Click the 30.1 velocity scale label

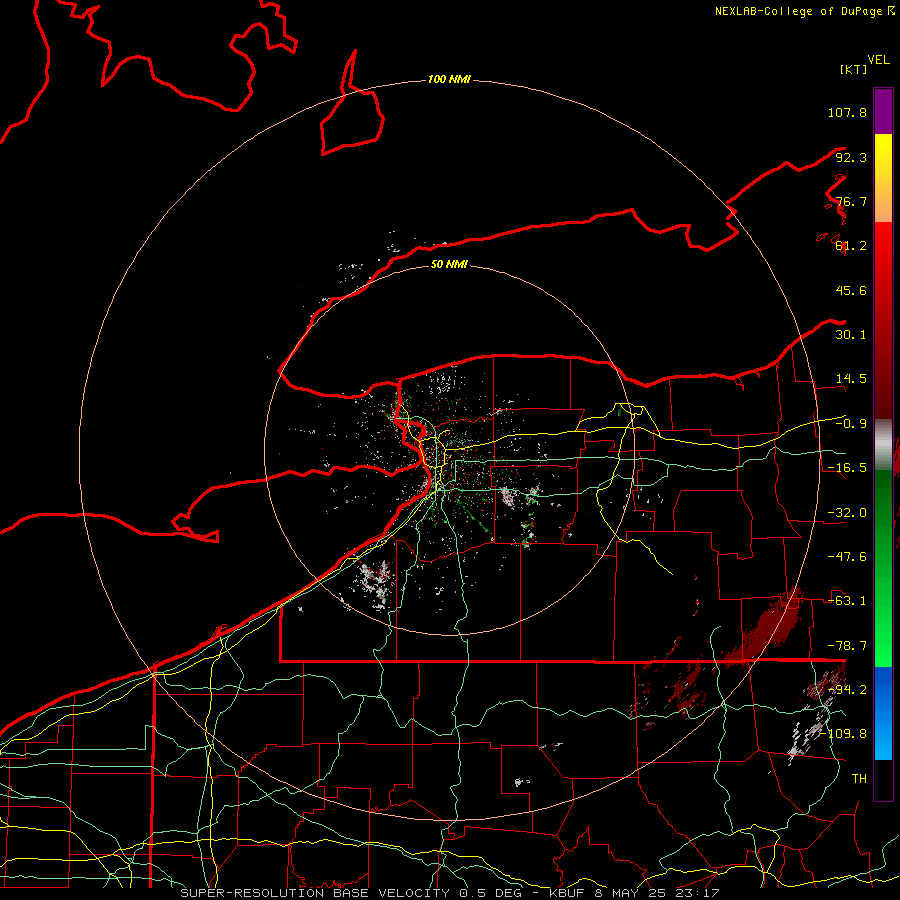click(851, 335)
